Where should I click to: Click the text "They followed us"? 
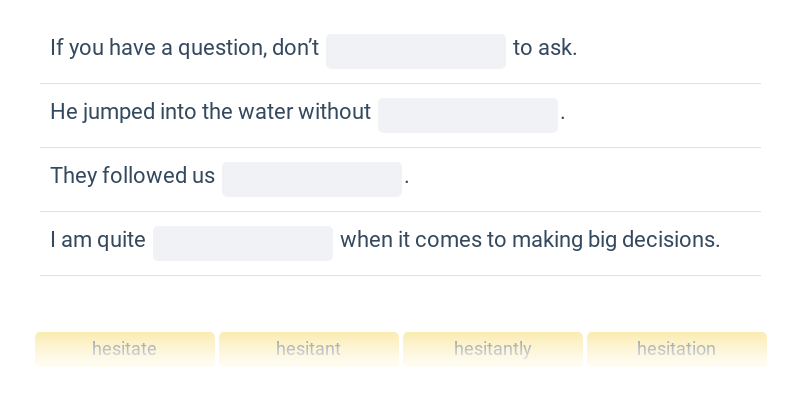click(132, 176)
